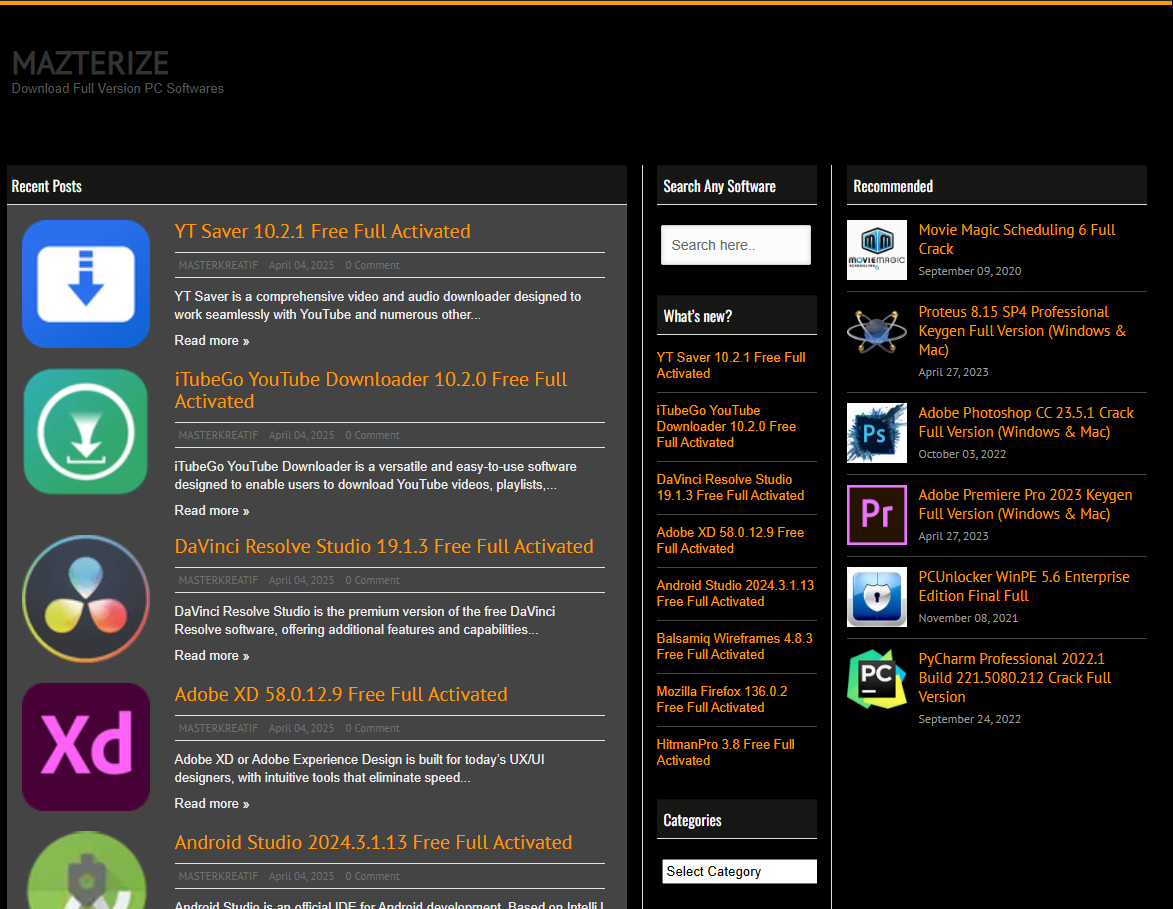Open iTubeGo YouTube Downloader 10.2.0 post title
1173x909 pixels.
(x=371, y=391)
